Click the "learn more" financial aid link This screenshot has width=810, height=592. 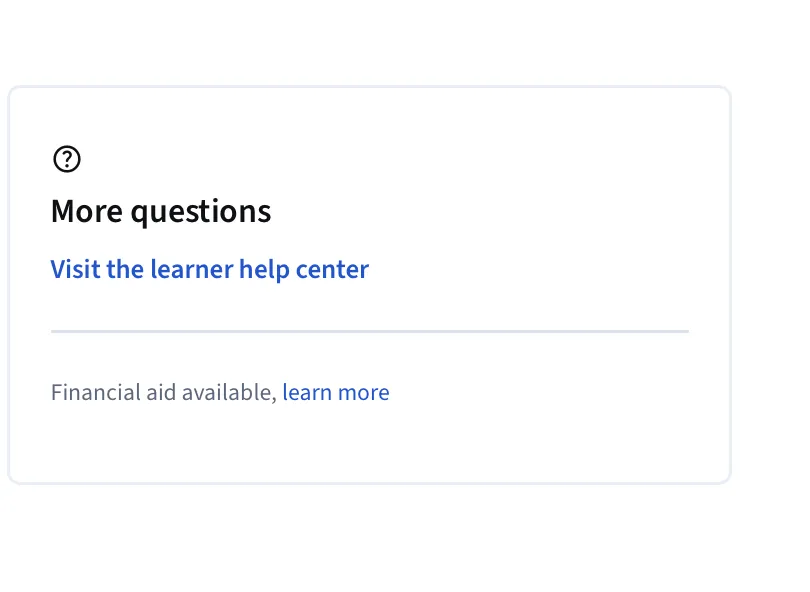click(x=336, y=392)
